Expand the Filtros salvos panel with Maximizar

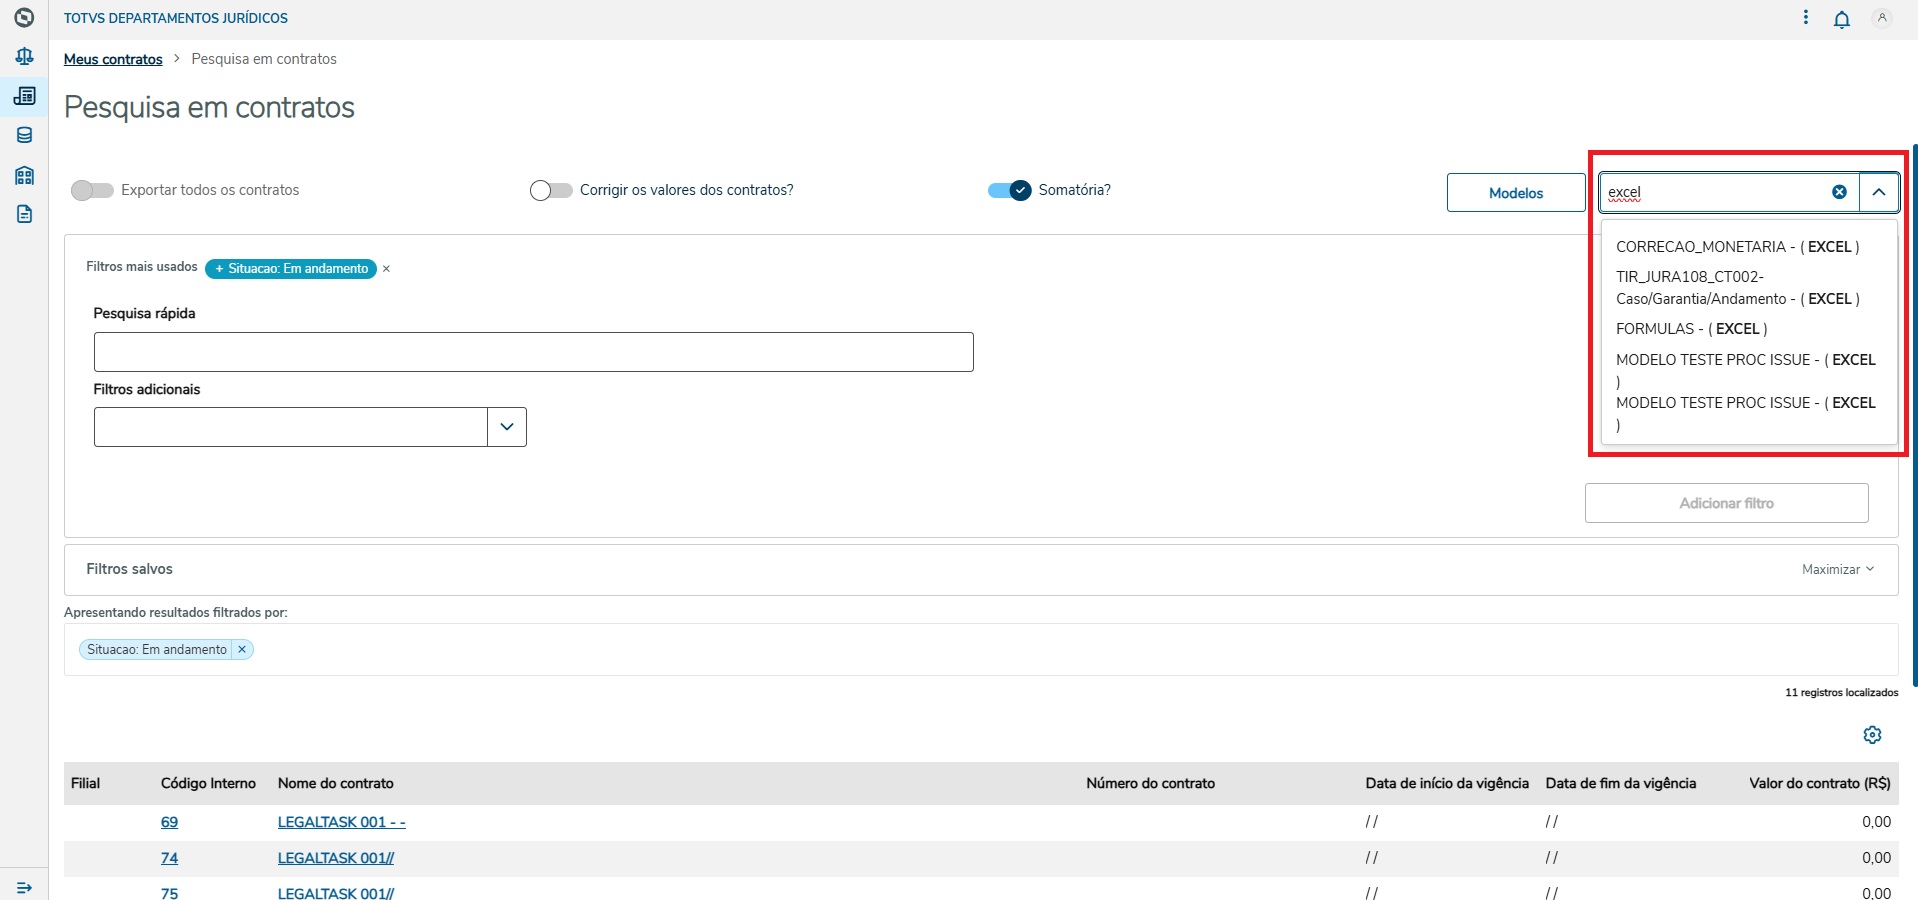pos(1838,569)
